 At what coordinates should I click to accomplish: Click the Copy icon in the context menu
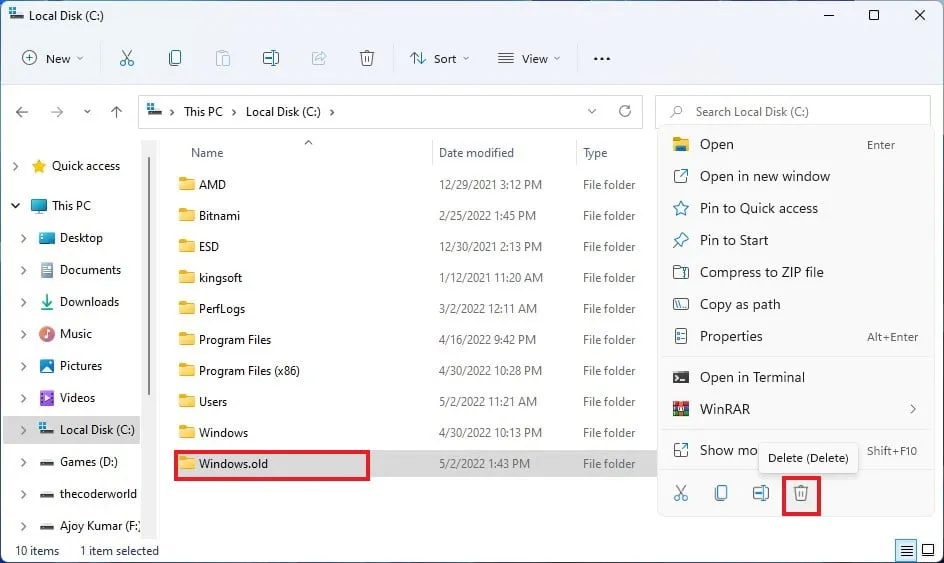(721, 493)
